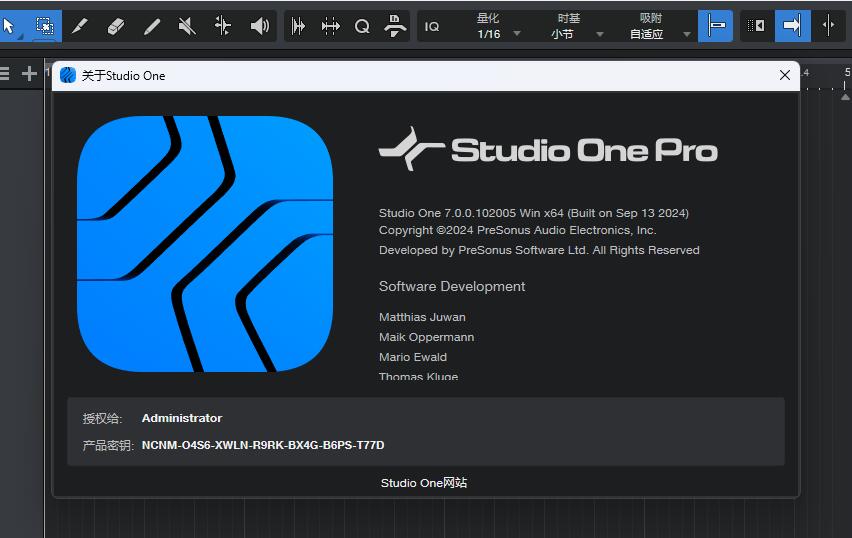The image size is (852, 538).
Task: Open the 量化 1/16 quantize dropdown
Action: (497, 26)
